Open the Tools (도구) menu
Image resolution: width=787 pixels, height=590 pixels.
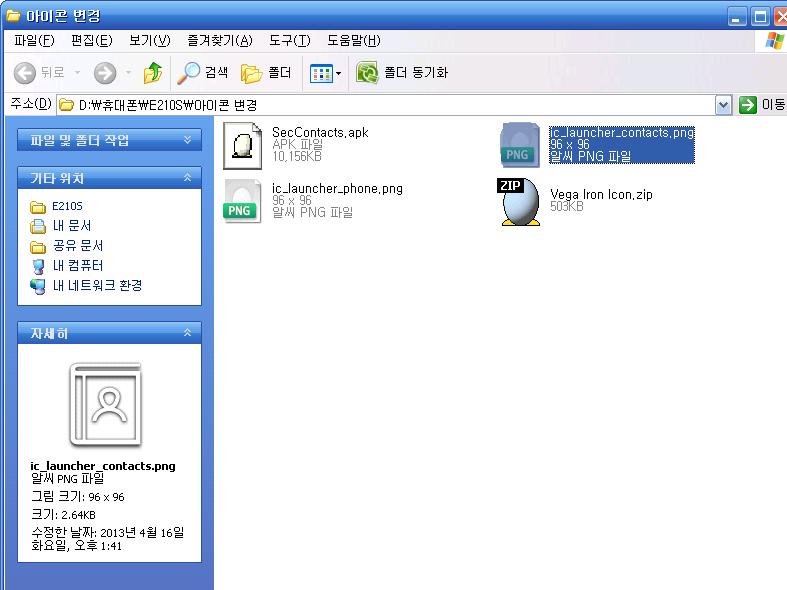point(289,41)
